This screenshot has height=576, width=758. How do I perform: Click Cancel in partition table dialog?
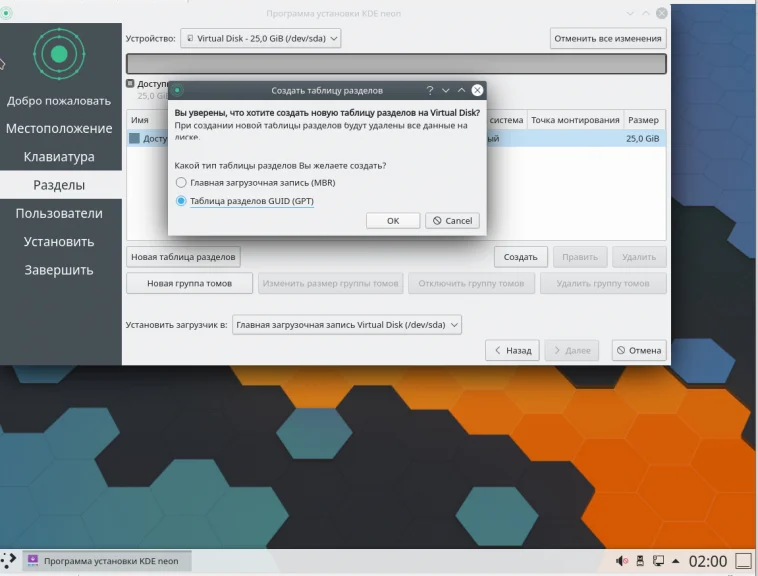click(x=452, y=221)
